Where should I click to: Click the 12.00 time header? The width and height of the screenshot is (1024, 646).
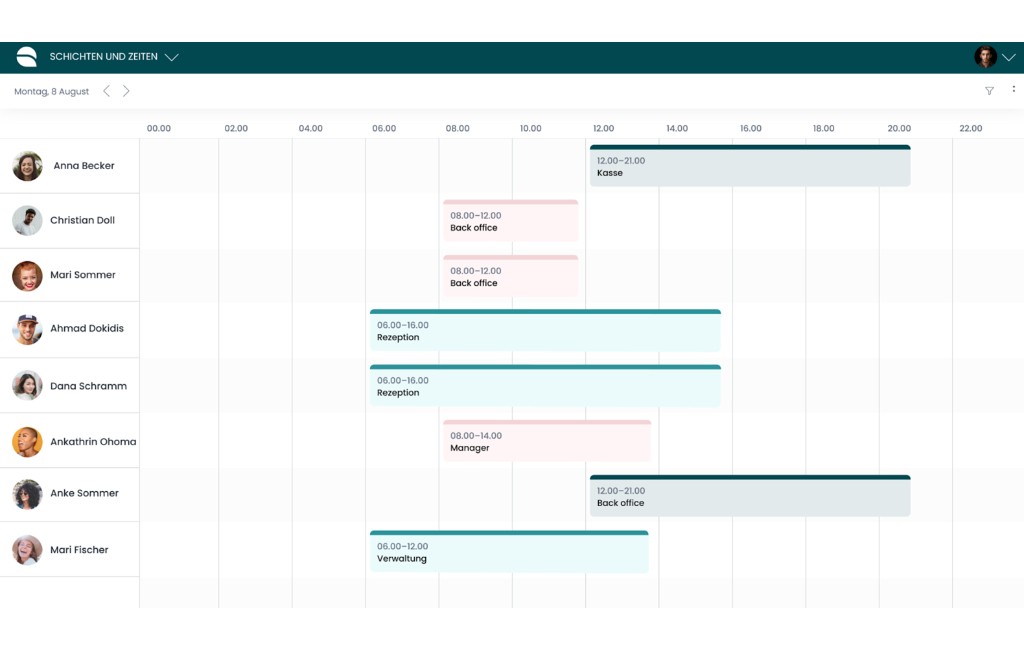tap(603, 129)
